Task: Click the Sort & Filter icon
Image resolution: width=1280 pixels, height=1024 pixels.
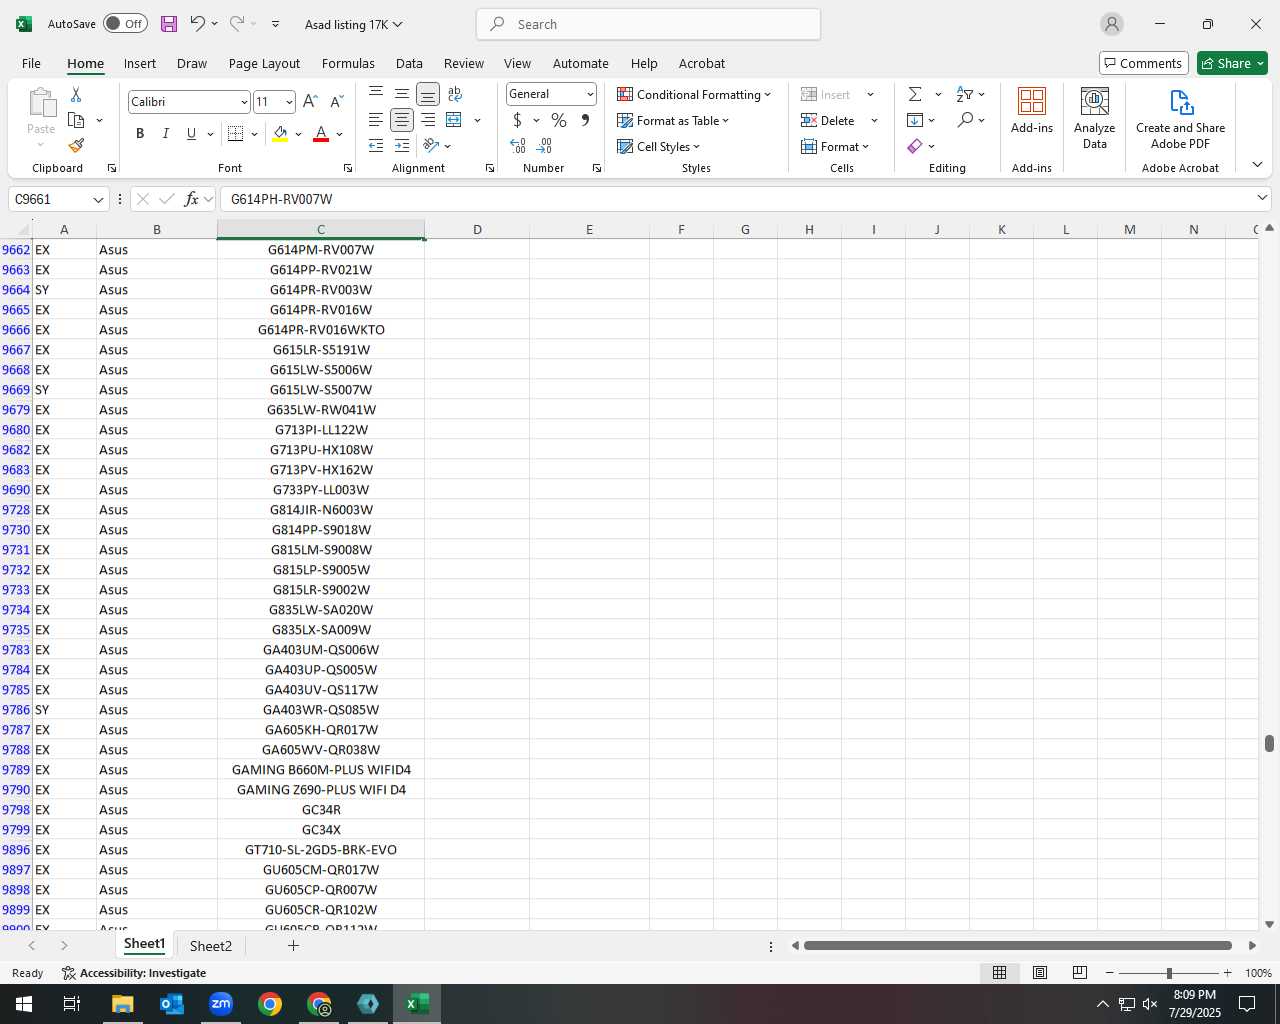Action: click(965, 94)
